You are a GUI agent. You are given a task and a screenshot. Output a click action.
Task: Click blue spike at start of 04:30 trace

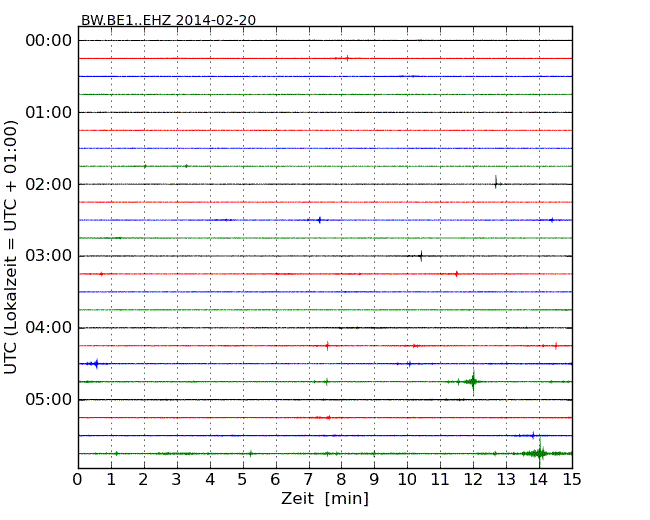click(96, 364)
